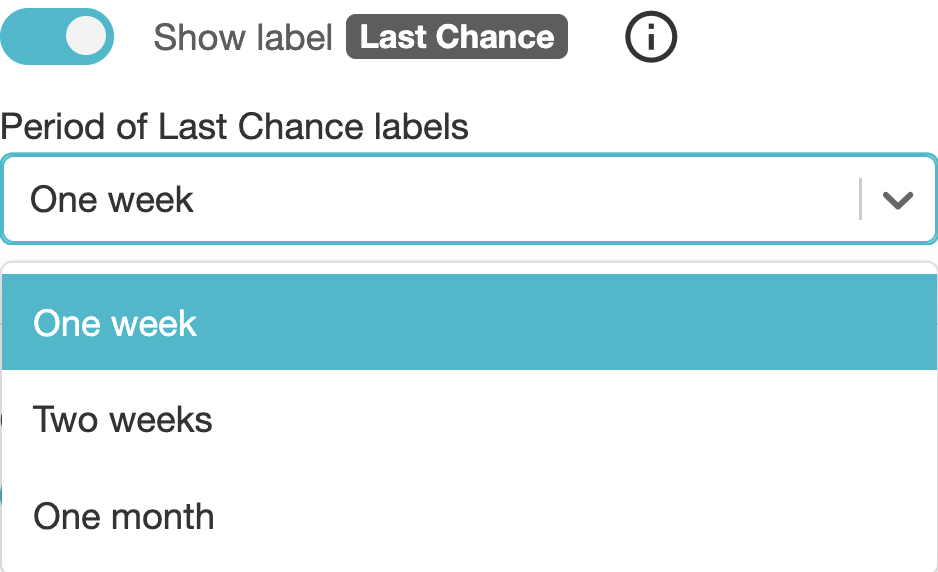Click the white strip above the highlighted "One week" option

[470, 269]
